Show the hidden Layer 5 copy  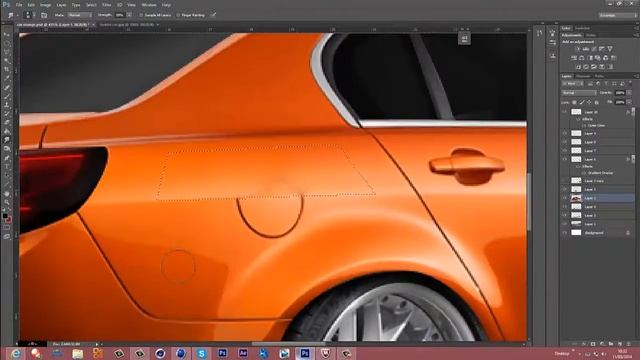click(564, 180)
